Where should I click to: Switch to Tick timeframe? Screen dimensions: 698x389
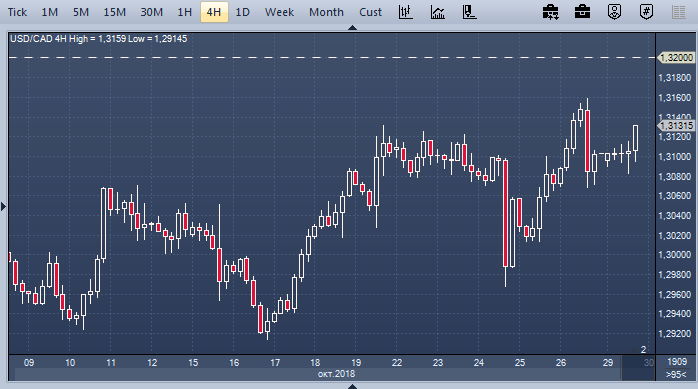pyautogui.click(x=17, y=12)
